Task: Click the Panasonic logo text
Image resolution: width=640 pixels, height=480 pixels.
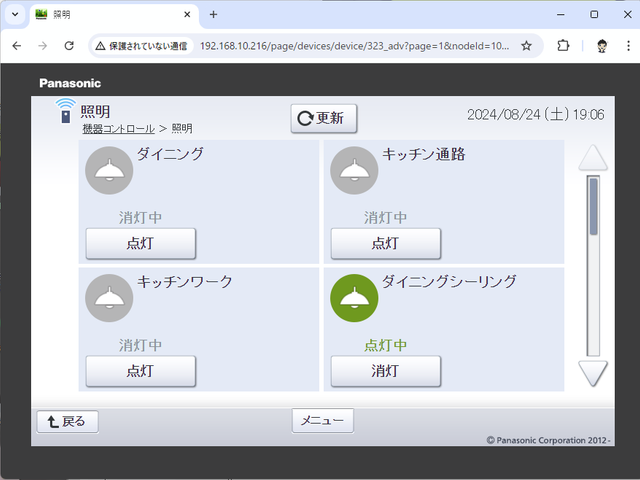Action: click(70, 83)
